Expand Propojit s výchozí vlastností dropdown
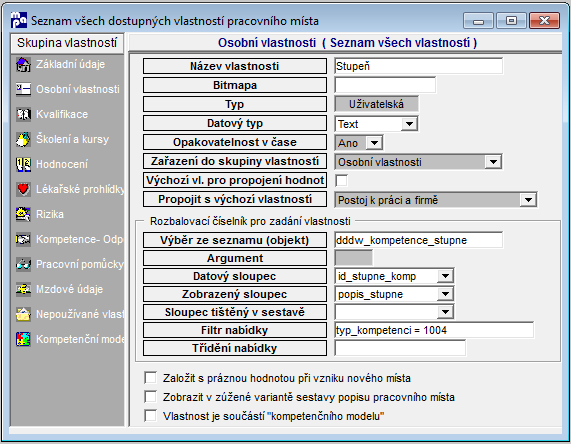The image size is (571, 444). [x=528, y=200]
